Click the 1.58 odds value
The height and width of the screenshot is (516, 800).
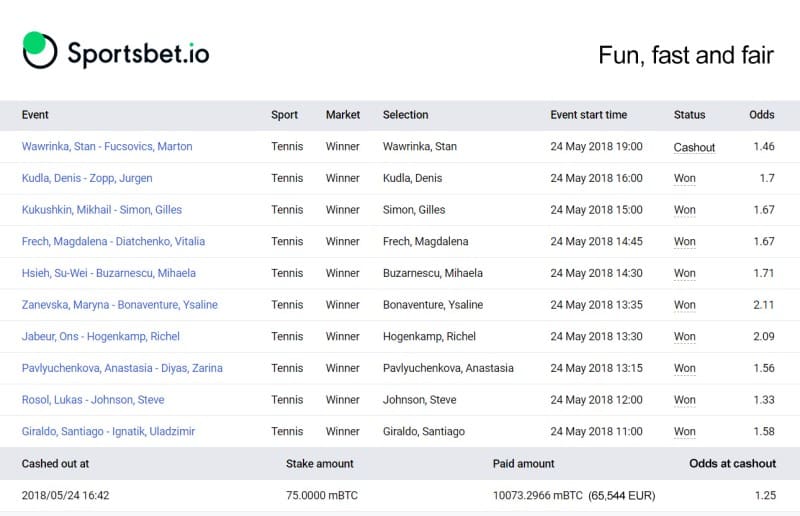click(764, 431)
